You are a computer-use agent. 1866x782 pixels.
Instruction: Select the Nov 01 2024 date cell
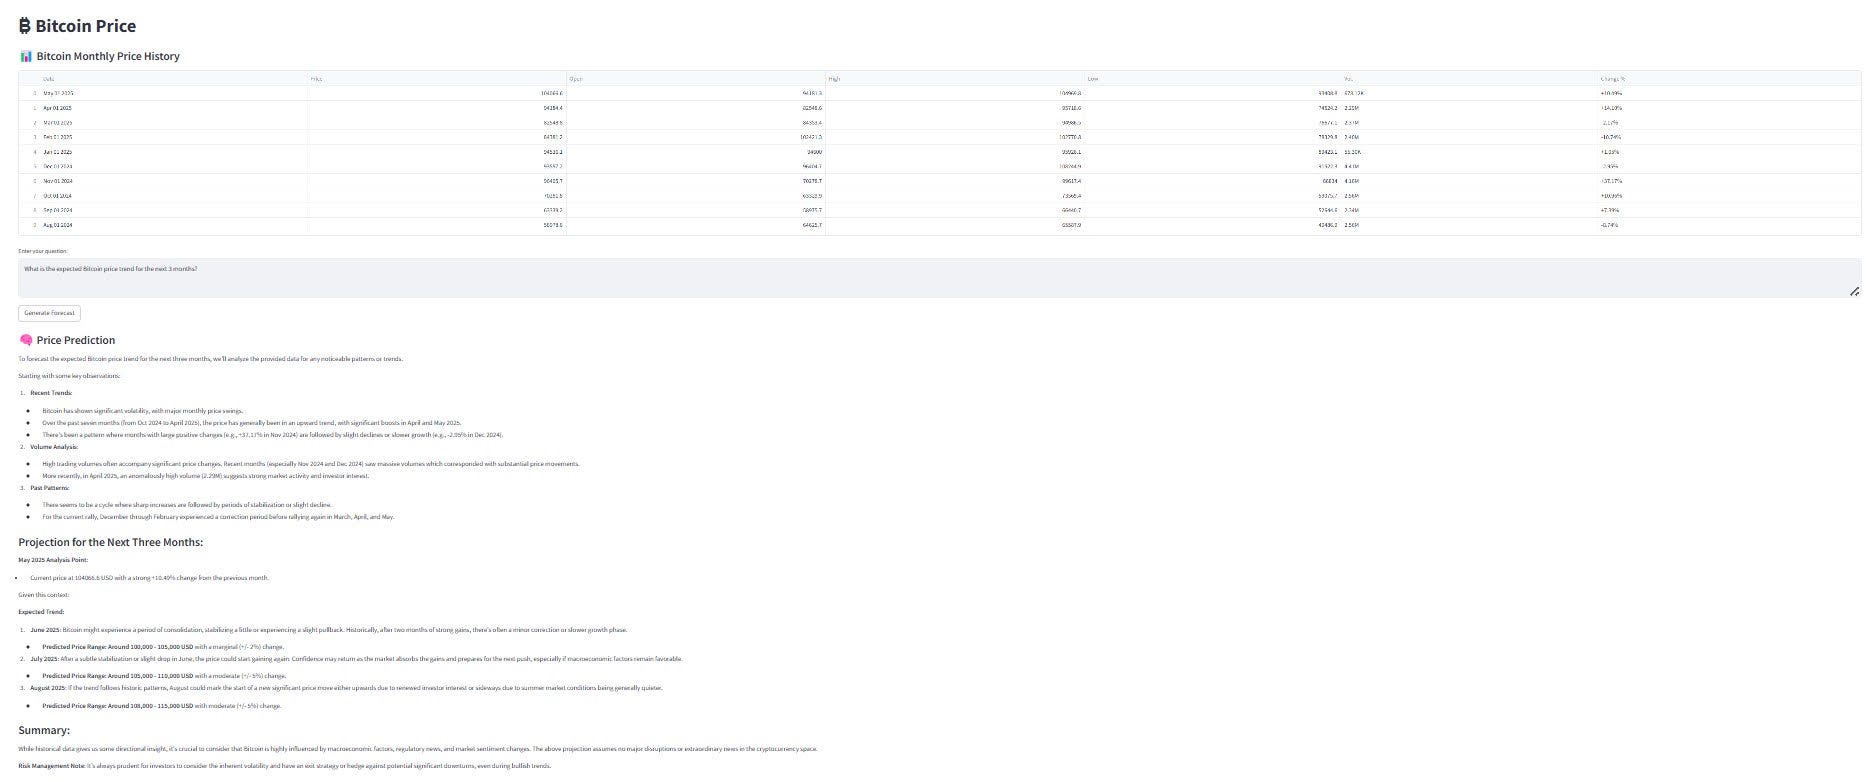(172, 181)
